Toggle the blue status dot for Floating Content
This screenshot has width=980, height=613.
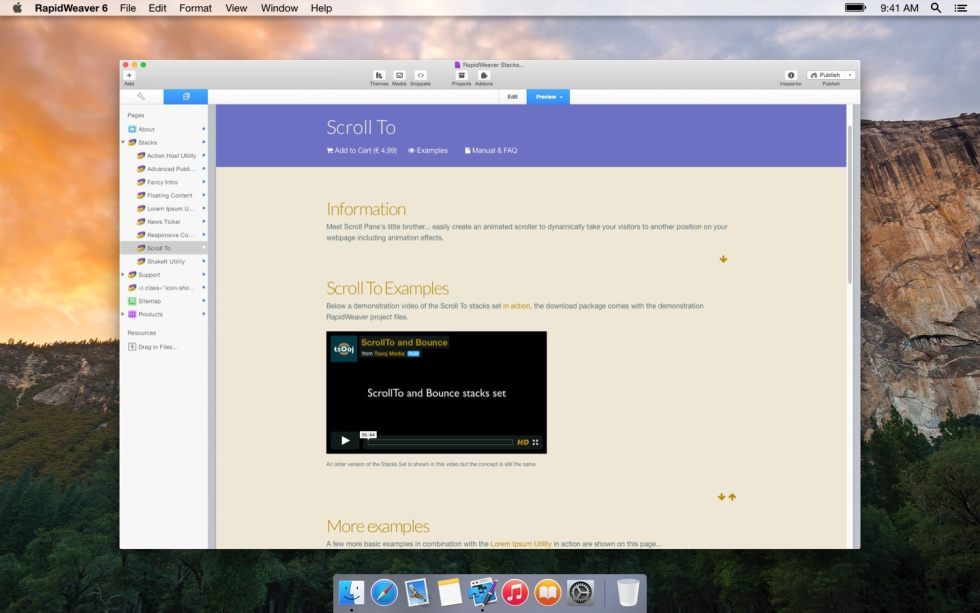click(x=204, y=195)
